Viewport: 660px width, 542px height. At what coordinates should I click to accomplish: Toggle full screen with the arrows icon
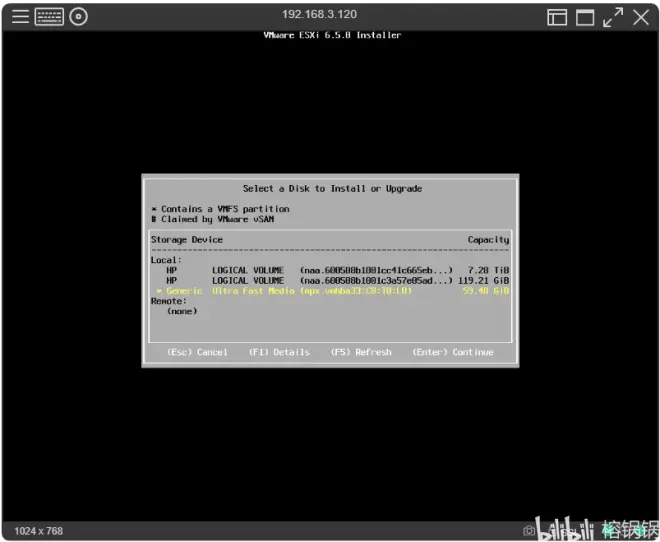pos(613,17)
